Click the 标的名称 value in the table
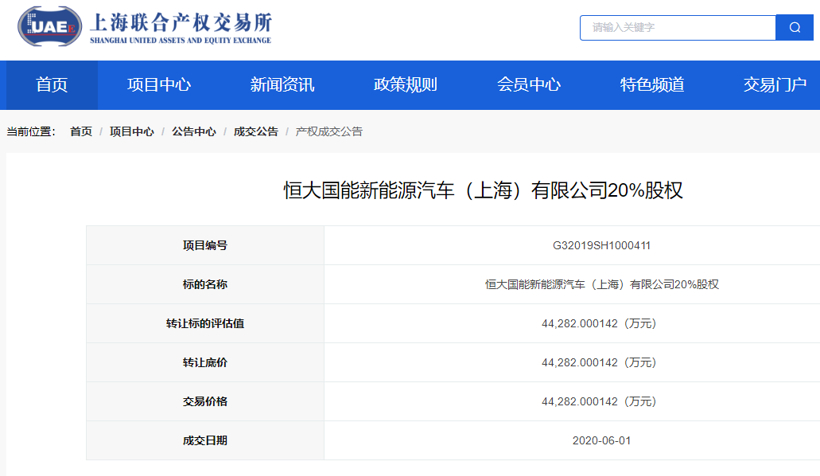The width and height of the screenshot is (820, 476). click(601, 284)
